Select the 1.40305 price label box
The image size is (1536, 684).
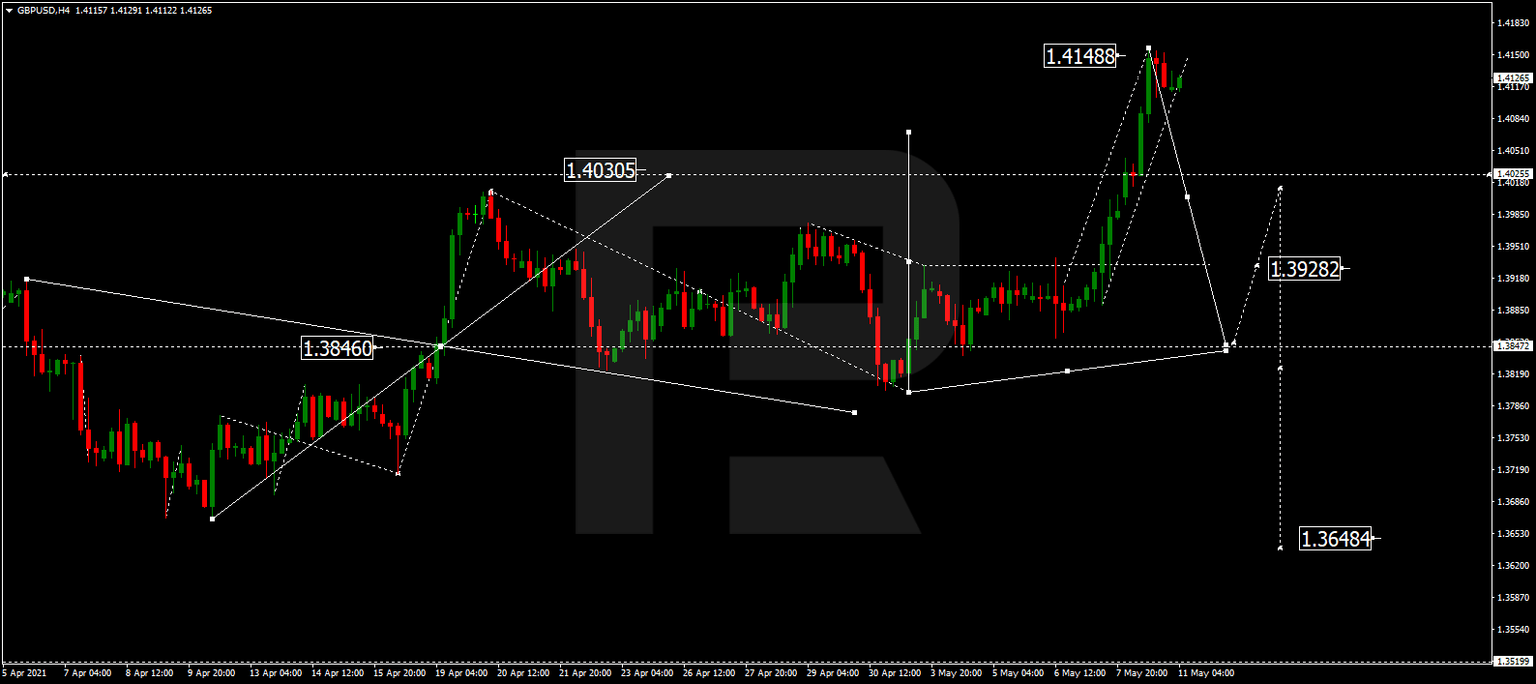tap(600, 171)
